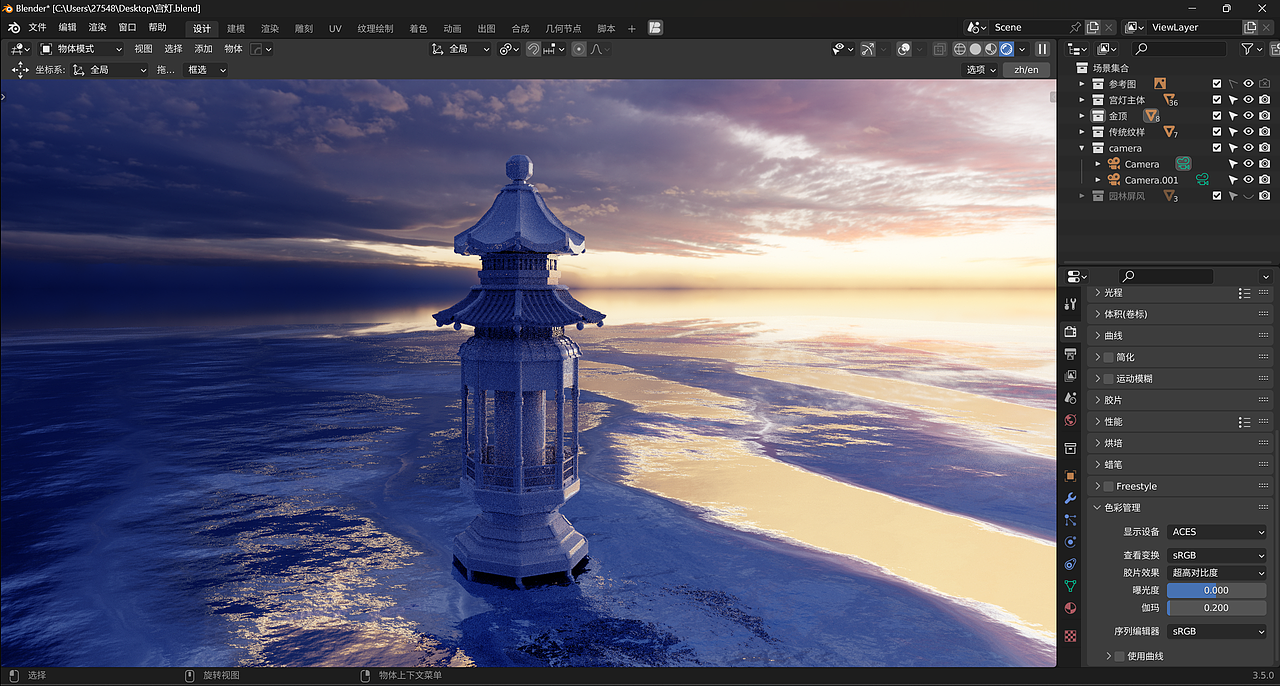
Task: Expand the 体积(卷标) panel
Action: (1097, 314)
